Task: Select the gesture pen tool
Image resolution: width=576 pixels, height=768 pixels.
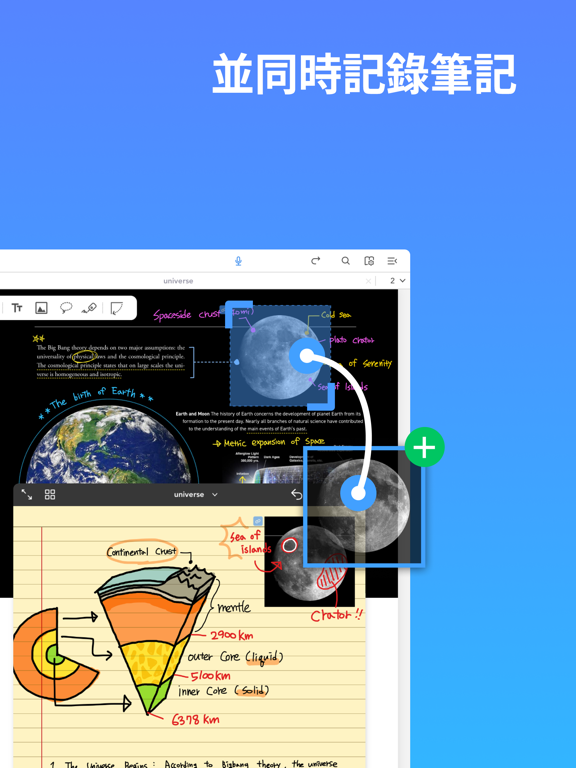Action: tap(89, 308)
